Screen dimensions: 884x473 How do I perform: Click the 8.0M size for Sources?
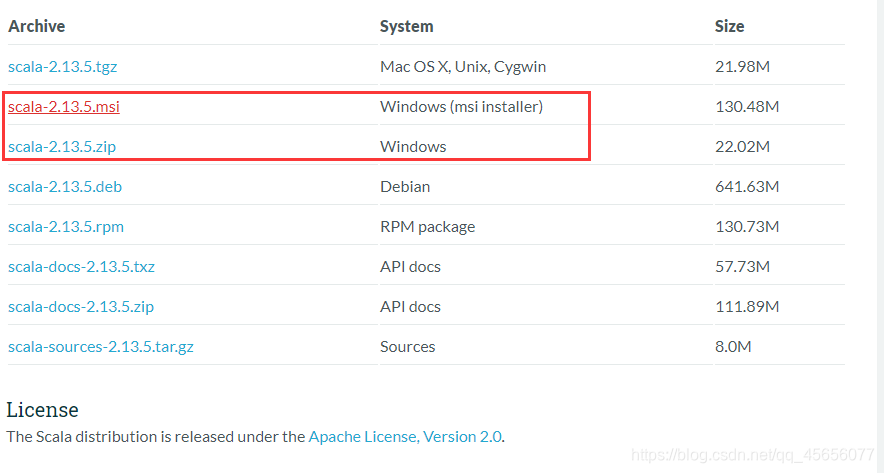(x=733, y=347)
